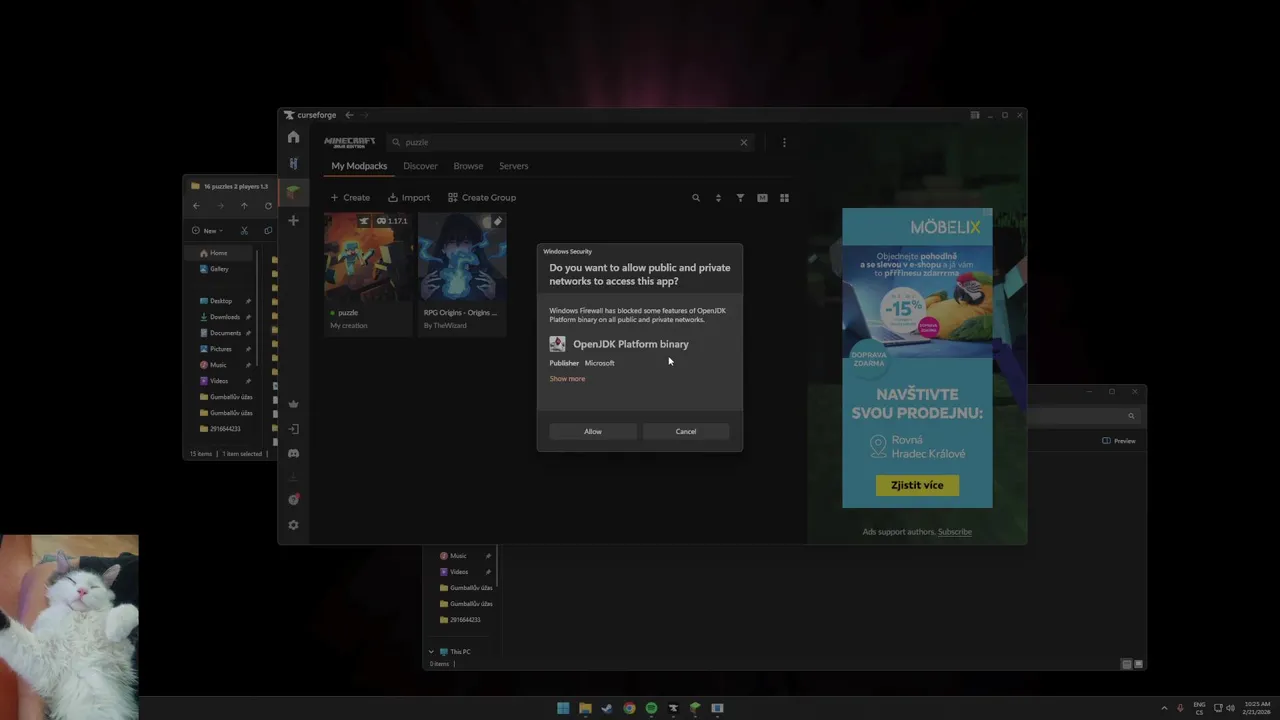Clear the puzzle search with the X icon
This screenshot has height=720, width=1280.
744,142
